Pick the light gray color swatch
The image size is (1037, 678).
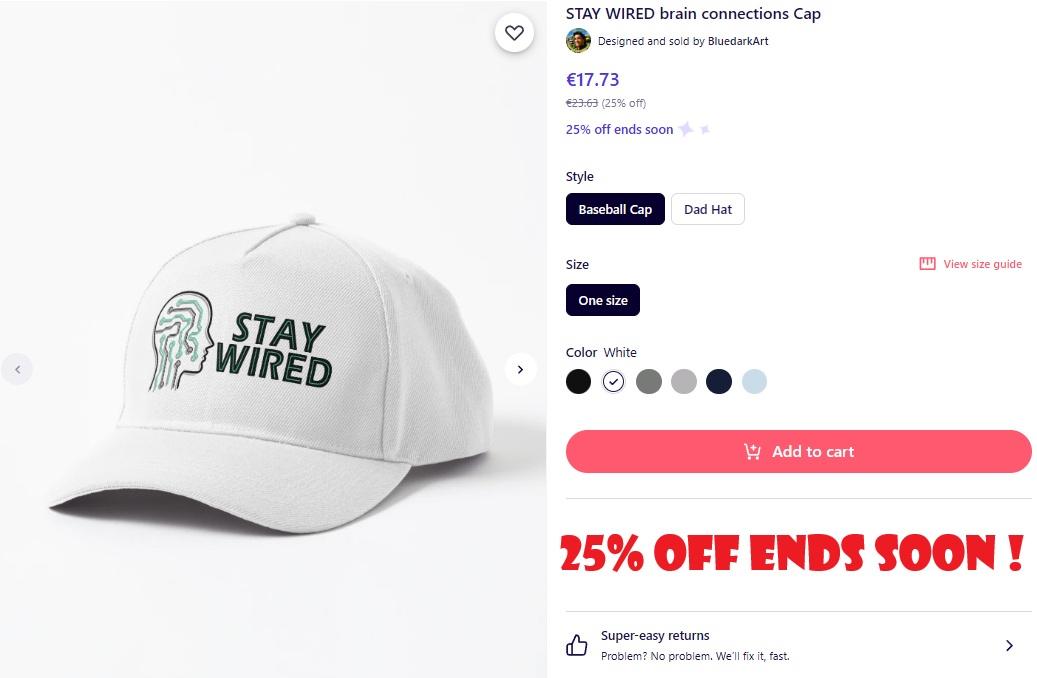(x=684, y=381)
